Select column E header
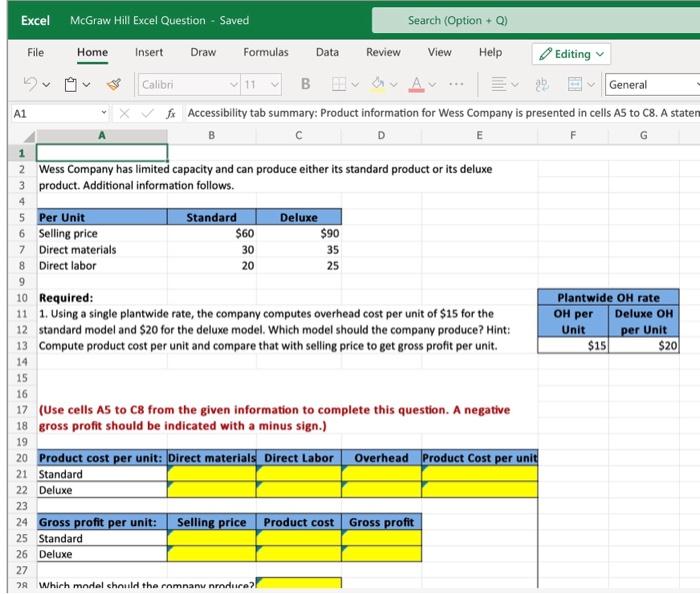Screen dimensions: 700x594 pyautogui.click(x=479, y=136)
